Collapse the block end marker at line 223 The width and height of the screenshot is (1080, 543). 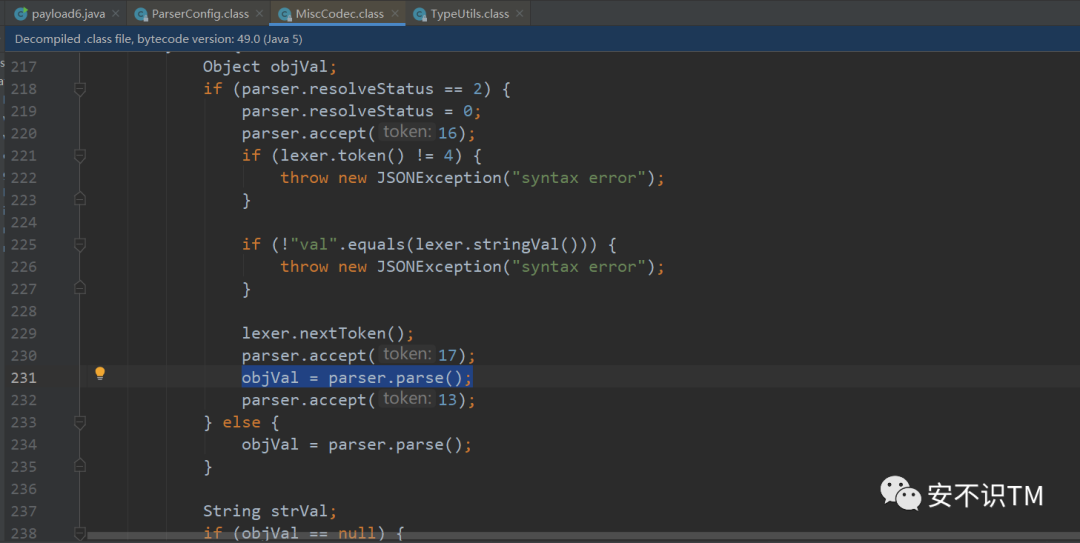point(80,200)
